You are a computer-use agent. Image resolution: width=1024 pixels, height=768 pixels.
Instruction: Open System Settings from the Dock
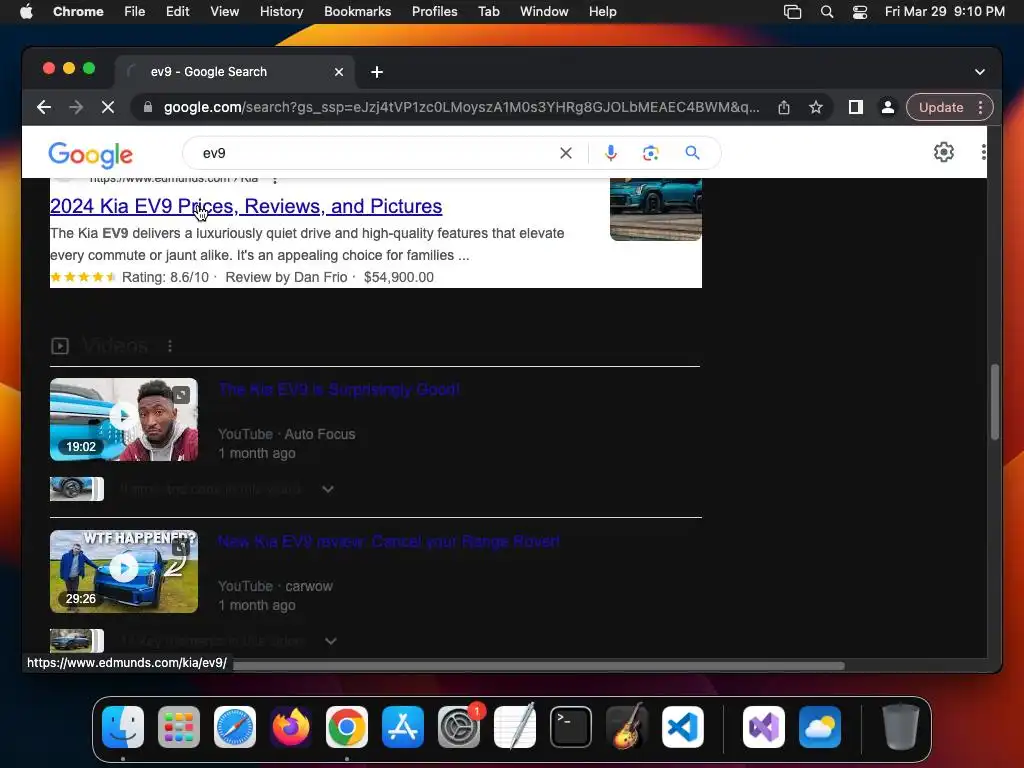pyautogui.click(x=459, y=727)
